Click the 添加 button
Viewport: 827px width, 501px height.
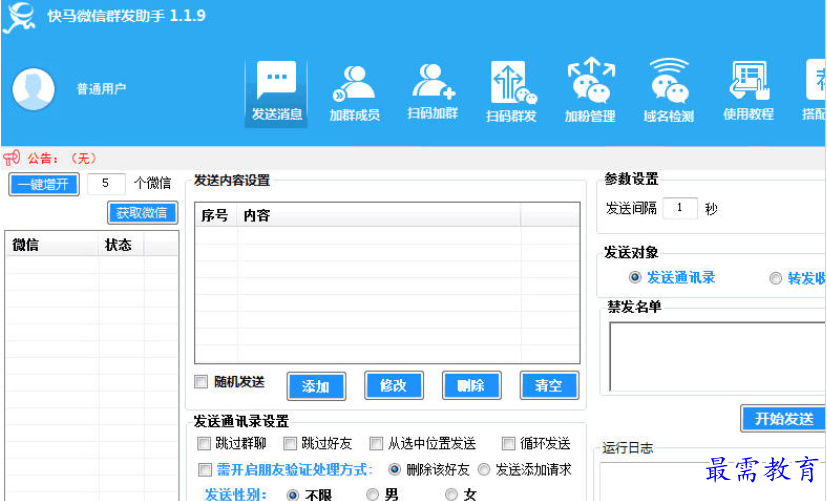pyautogui.click(x=316, y=386)
